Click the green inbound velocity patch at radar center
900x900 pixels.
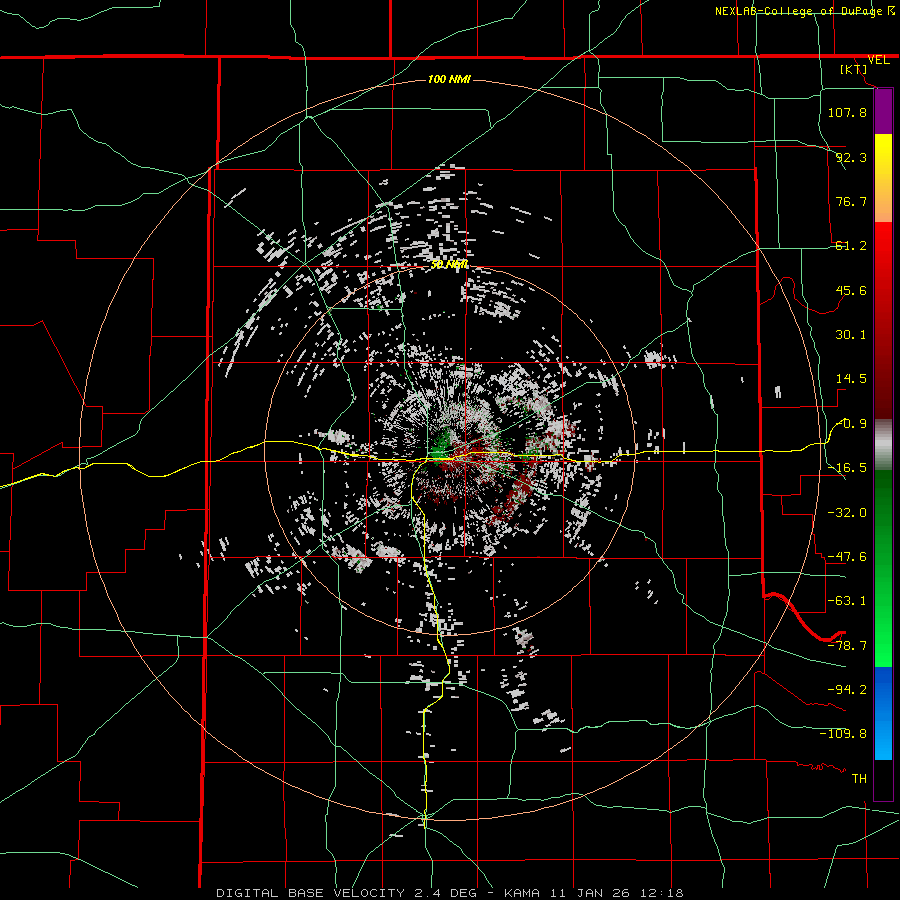coord(441,443)
